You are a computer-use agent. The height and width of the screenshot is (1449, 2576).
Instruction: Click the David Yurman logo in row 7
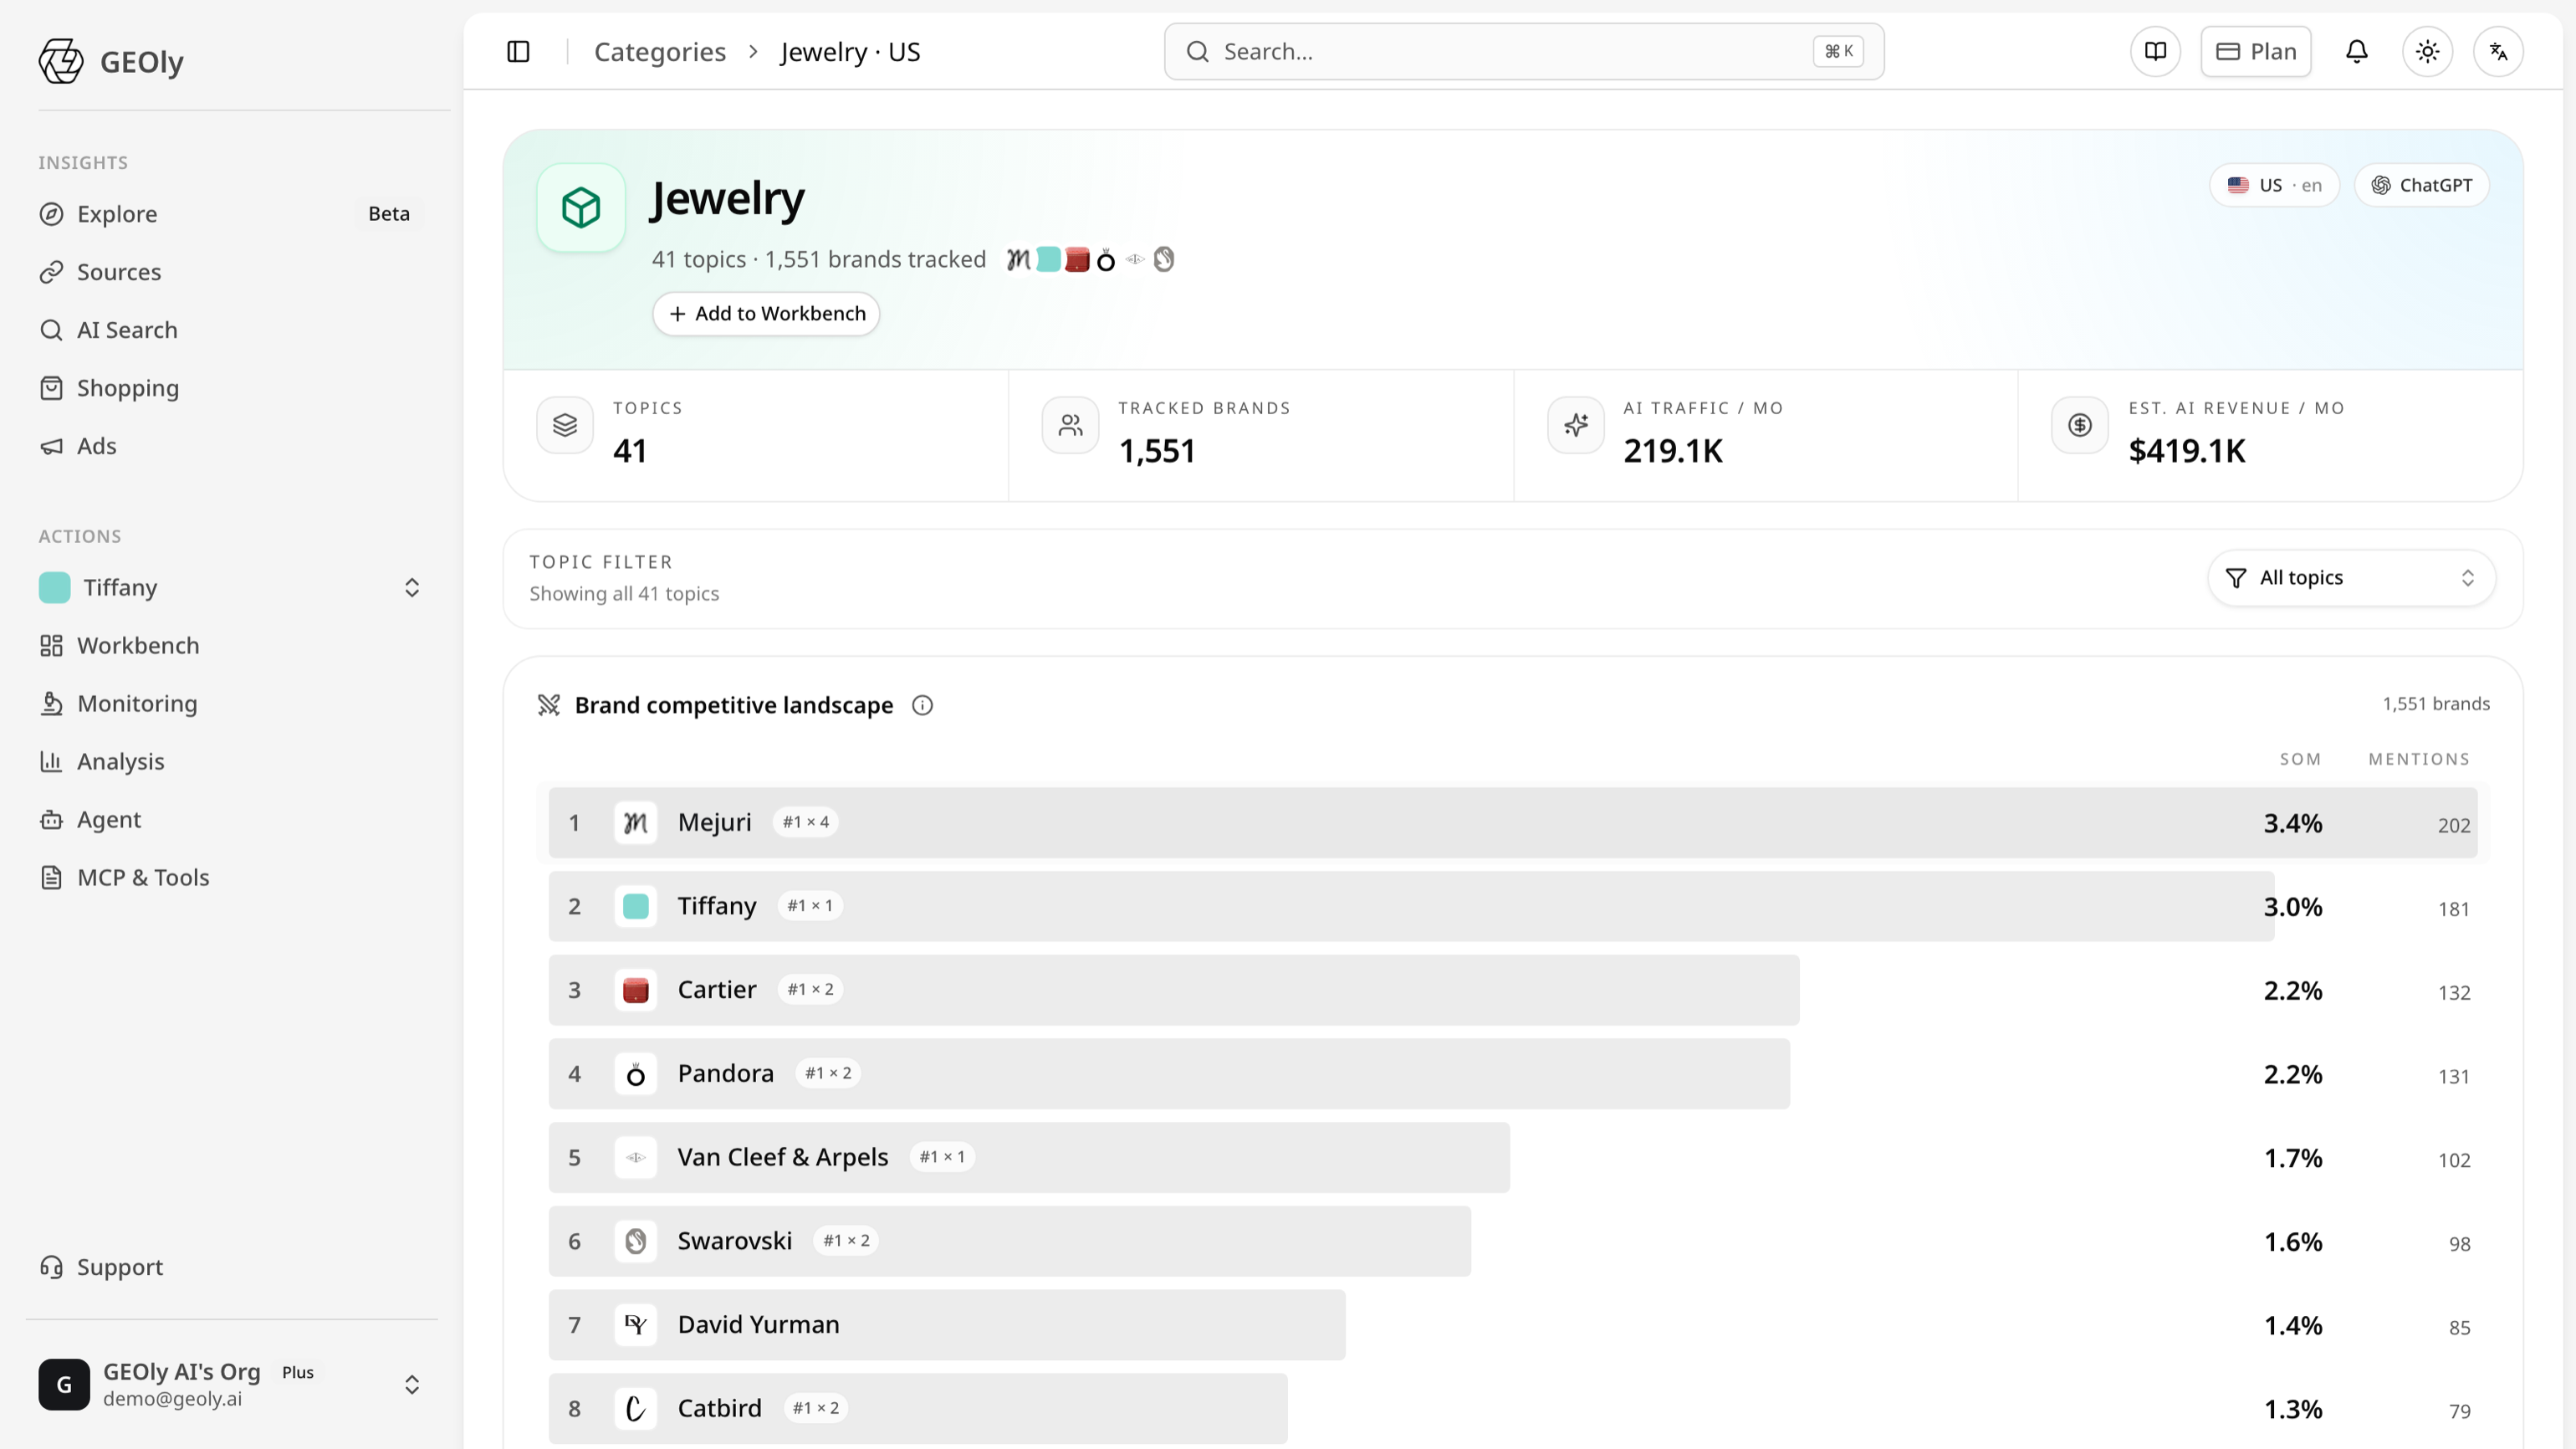(636, 1325)
